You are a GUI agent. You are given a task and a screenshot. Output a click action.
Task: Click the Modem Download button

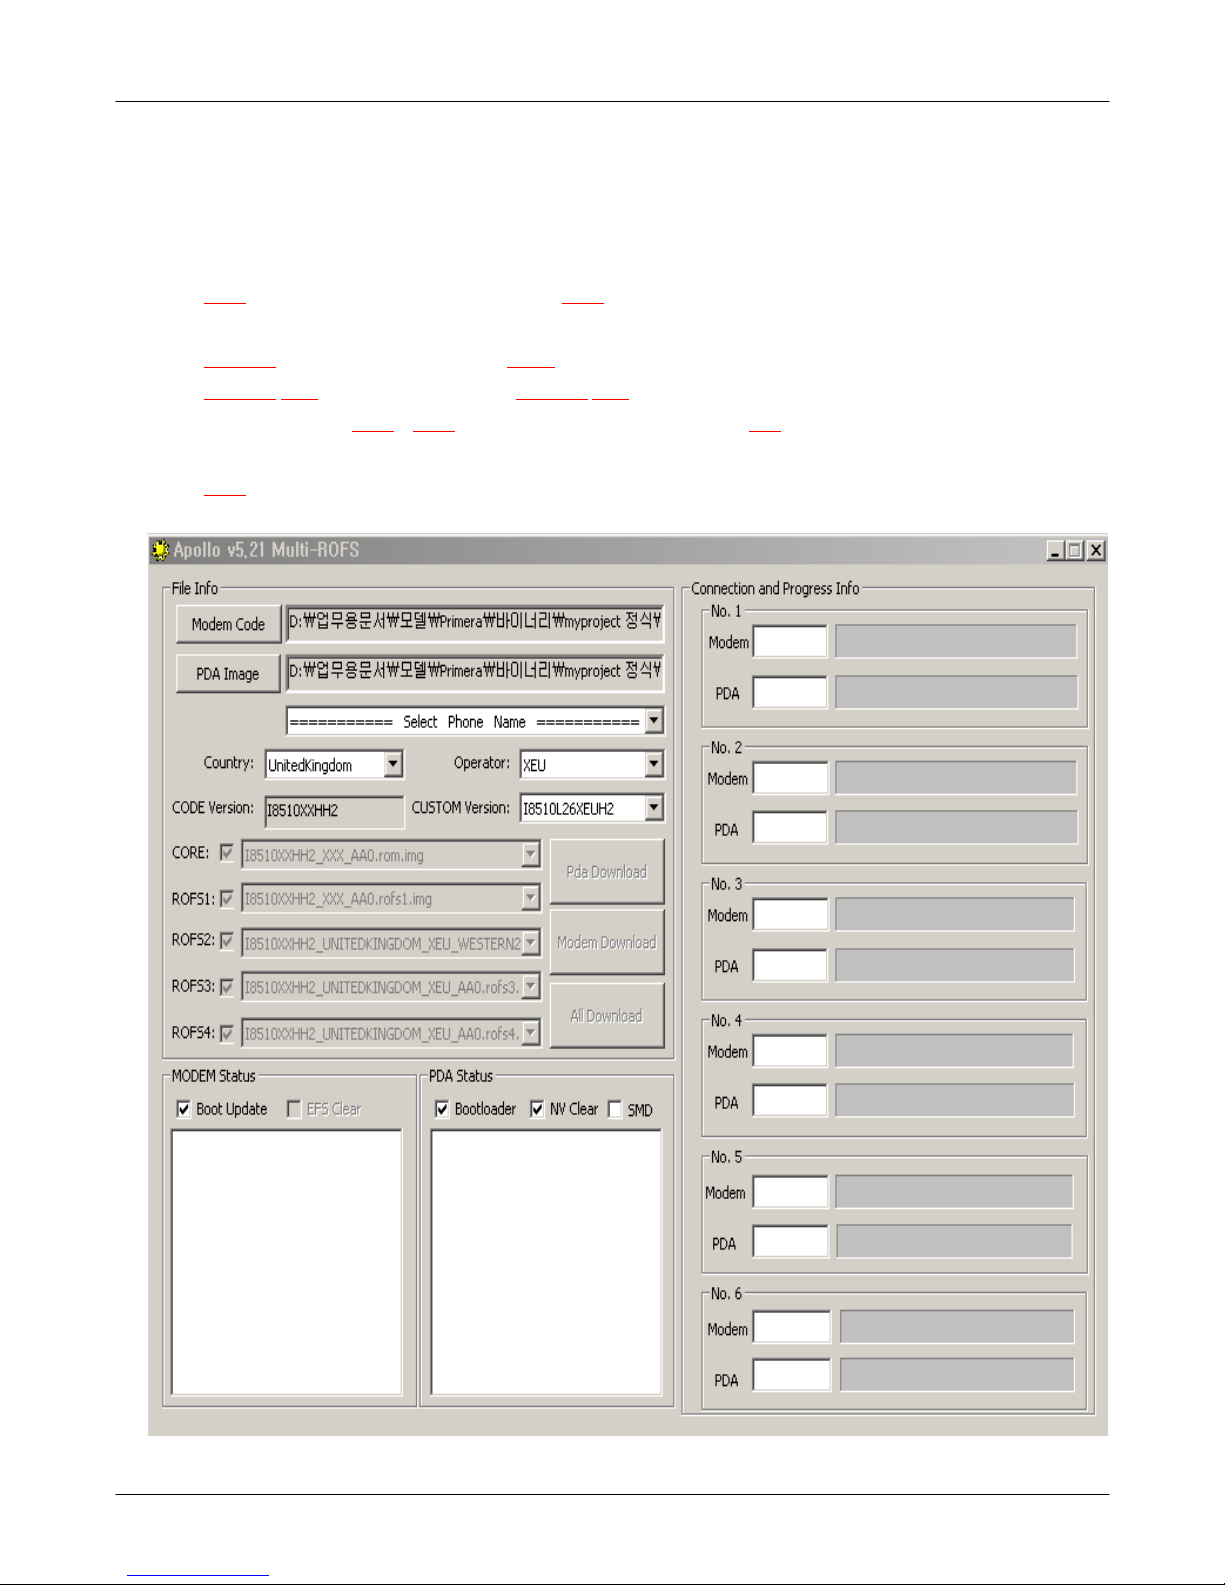pos(606,942)
